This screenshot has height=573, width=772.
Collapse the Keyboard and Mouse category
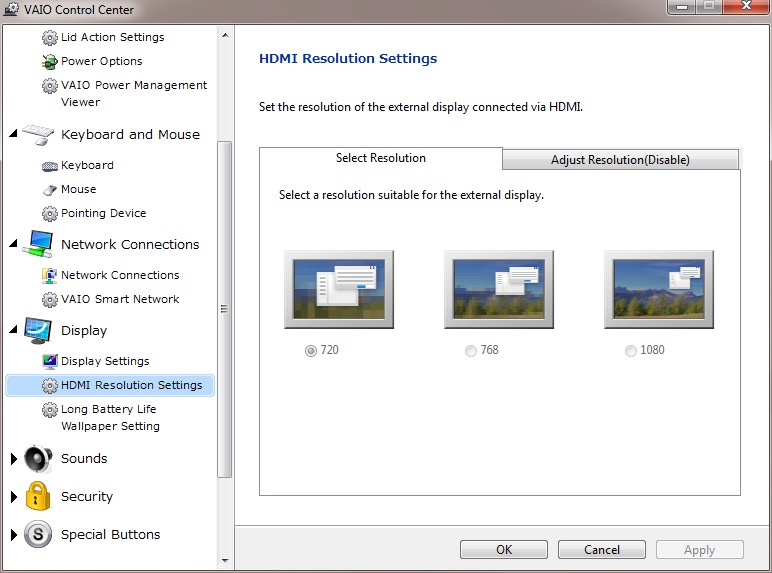click(13, 133)
